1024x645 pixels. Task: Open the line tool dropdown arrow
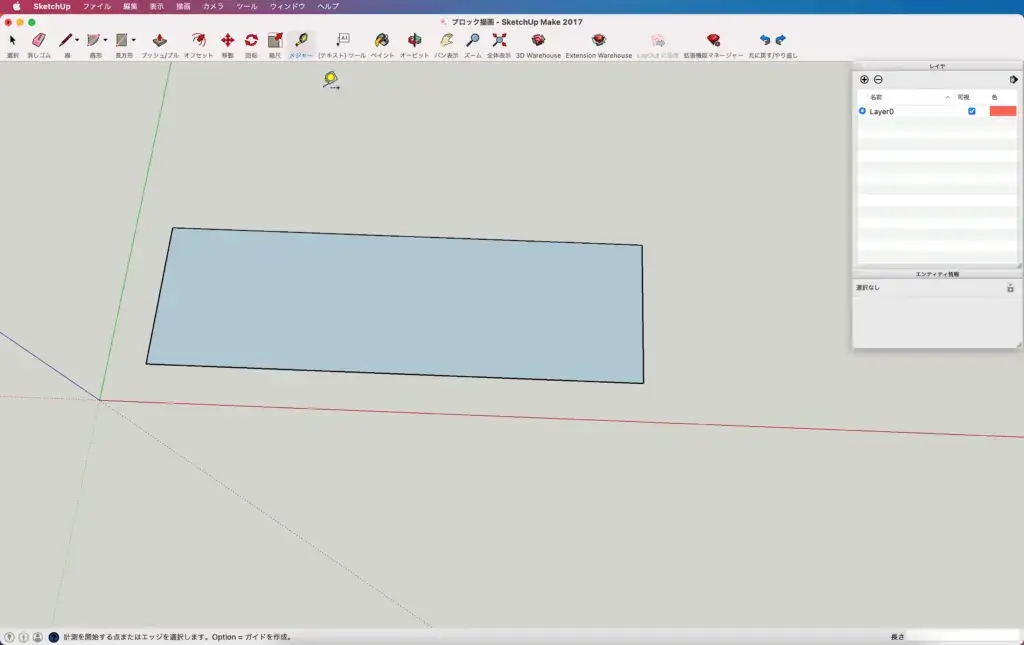[x=77, y=41]
